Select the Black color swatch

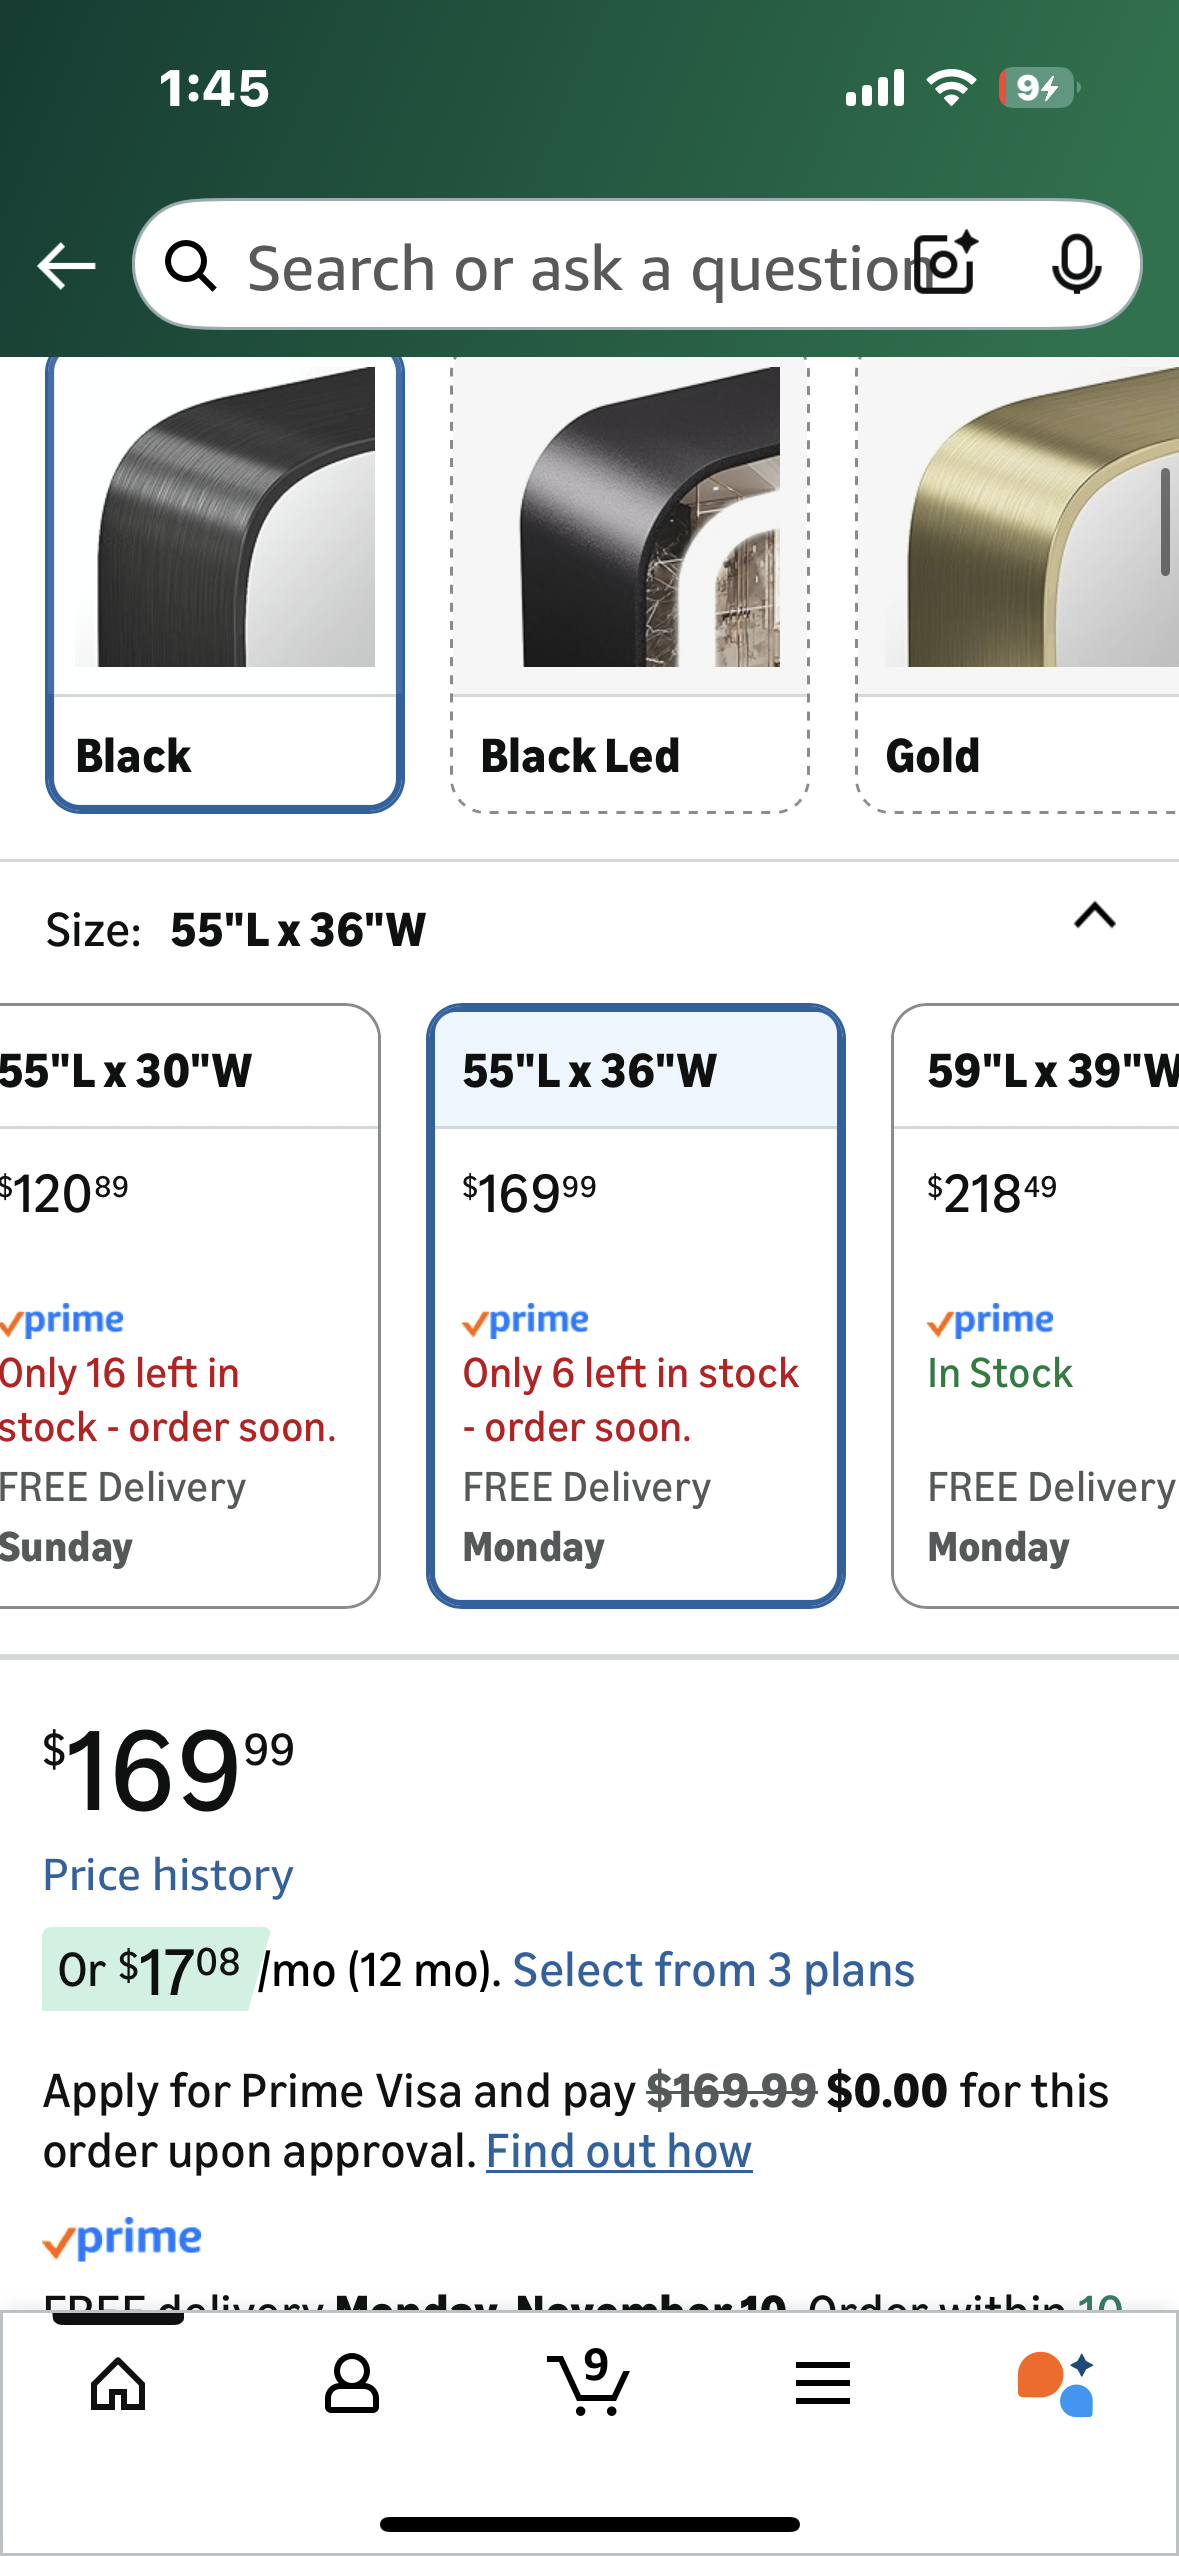tap(225, 582)
